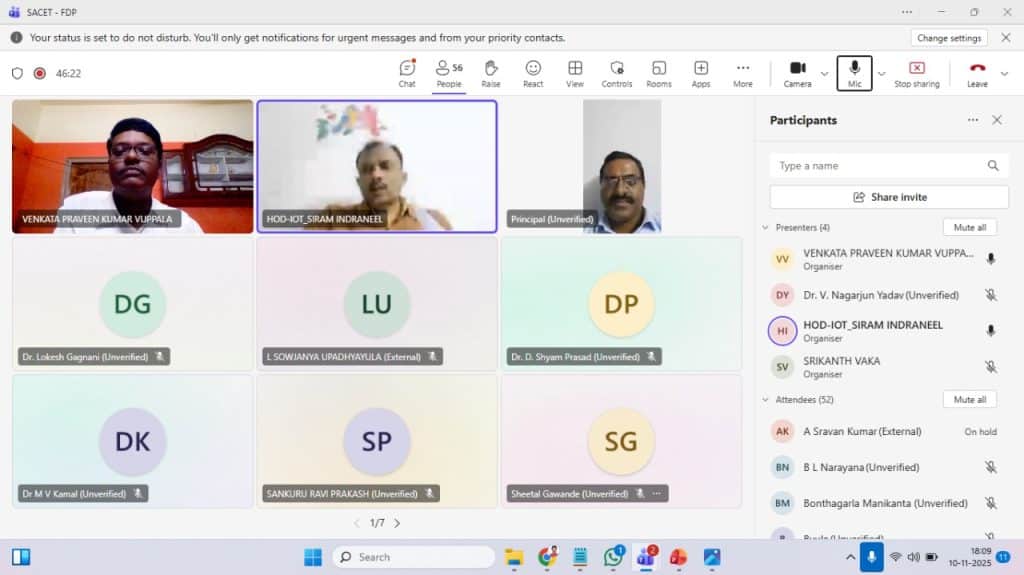Click the search magnifier in participants
Viewport: 1024px width, 575px height.
[993, 166]
